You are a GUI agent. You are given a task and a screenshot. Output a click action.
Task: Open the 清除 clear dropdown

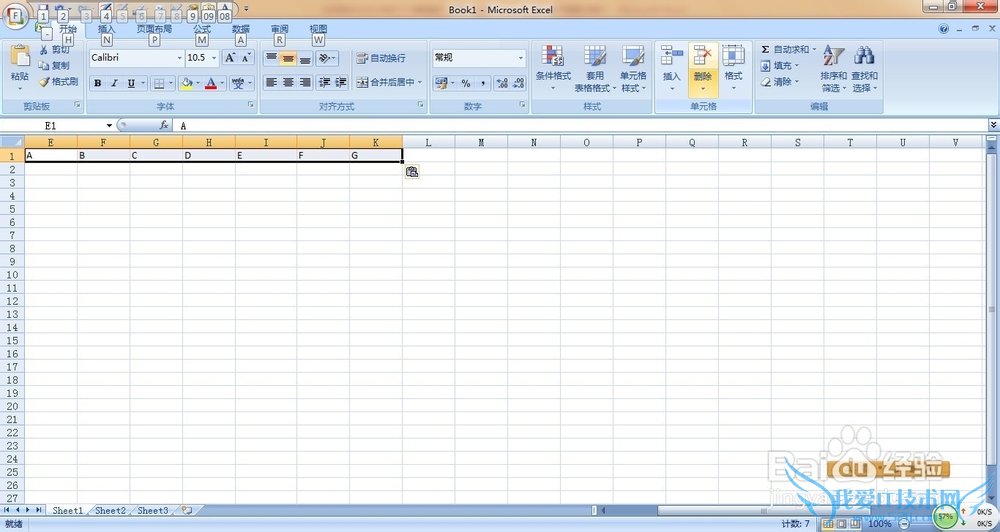point(781,82)
